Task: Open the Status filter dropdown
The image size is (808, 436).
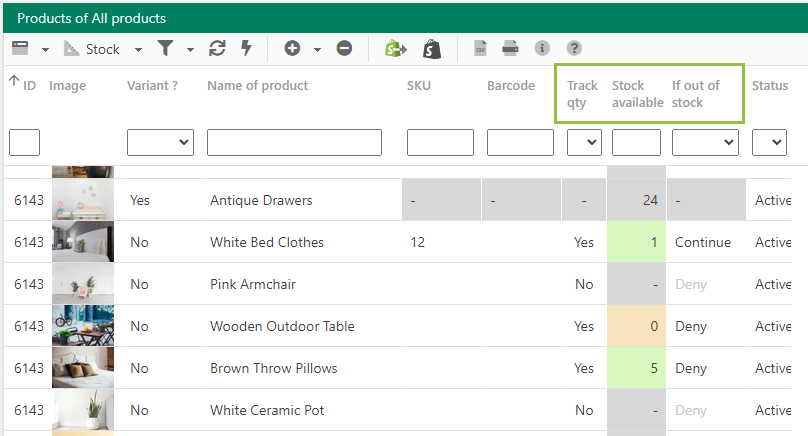Action: (769, 142)
